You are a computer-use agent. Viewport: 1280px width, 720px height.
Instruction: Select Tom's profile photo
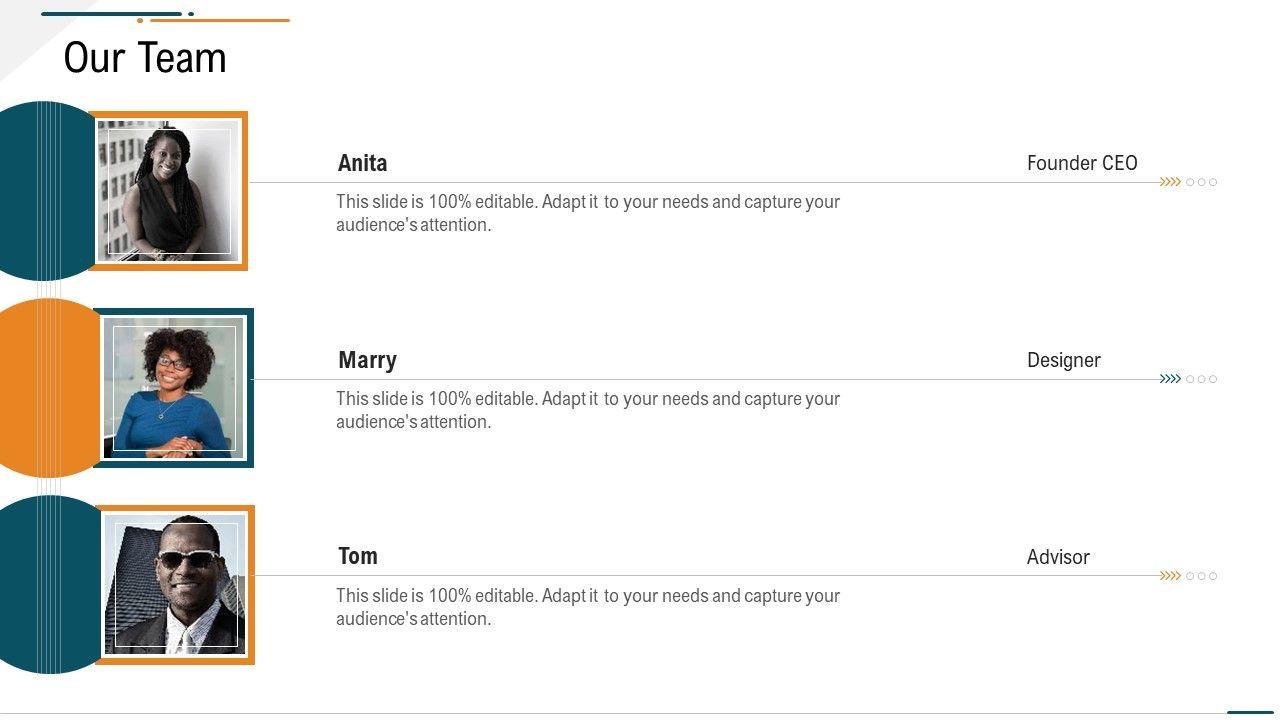click(x=175, y=585)
